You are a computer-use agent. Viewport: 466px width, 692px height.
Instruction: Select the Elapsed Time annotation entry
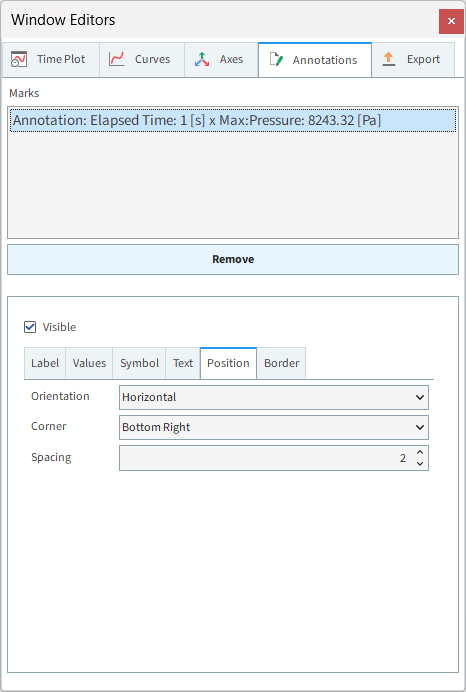coord(233,120)
